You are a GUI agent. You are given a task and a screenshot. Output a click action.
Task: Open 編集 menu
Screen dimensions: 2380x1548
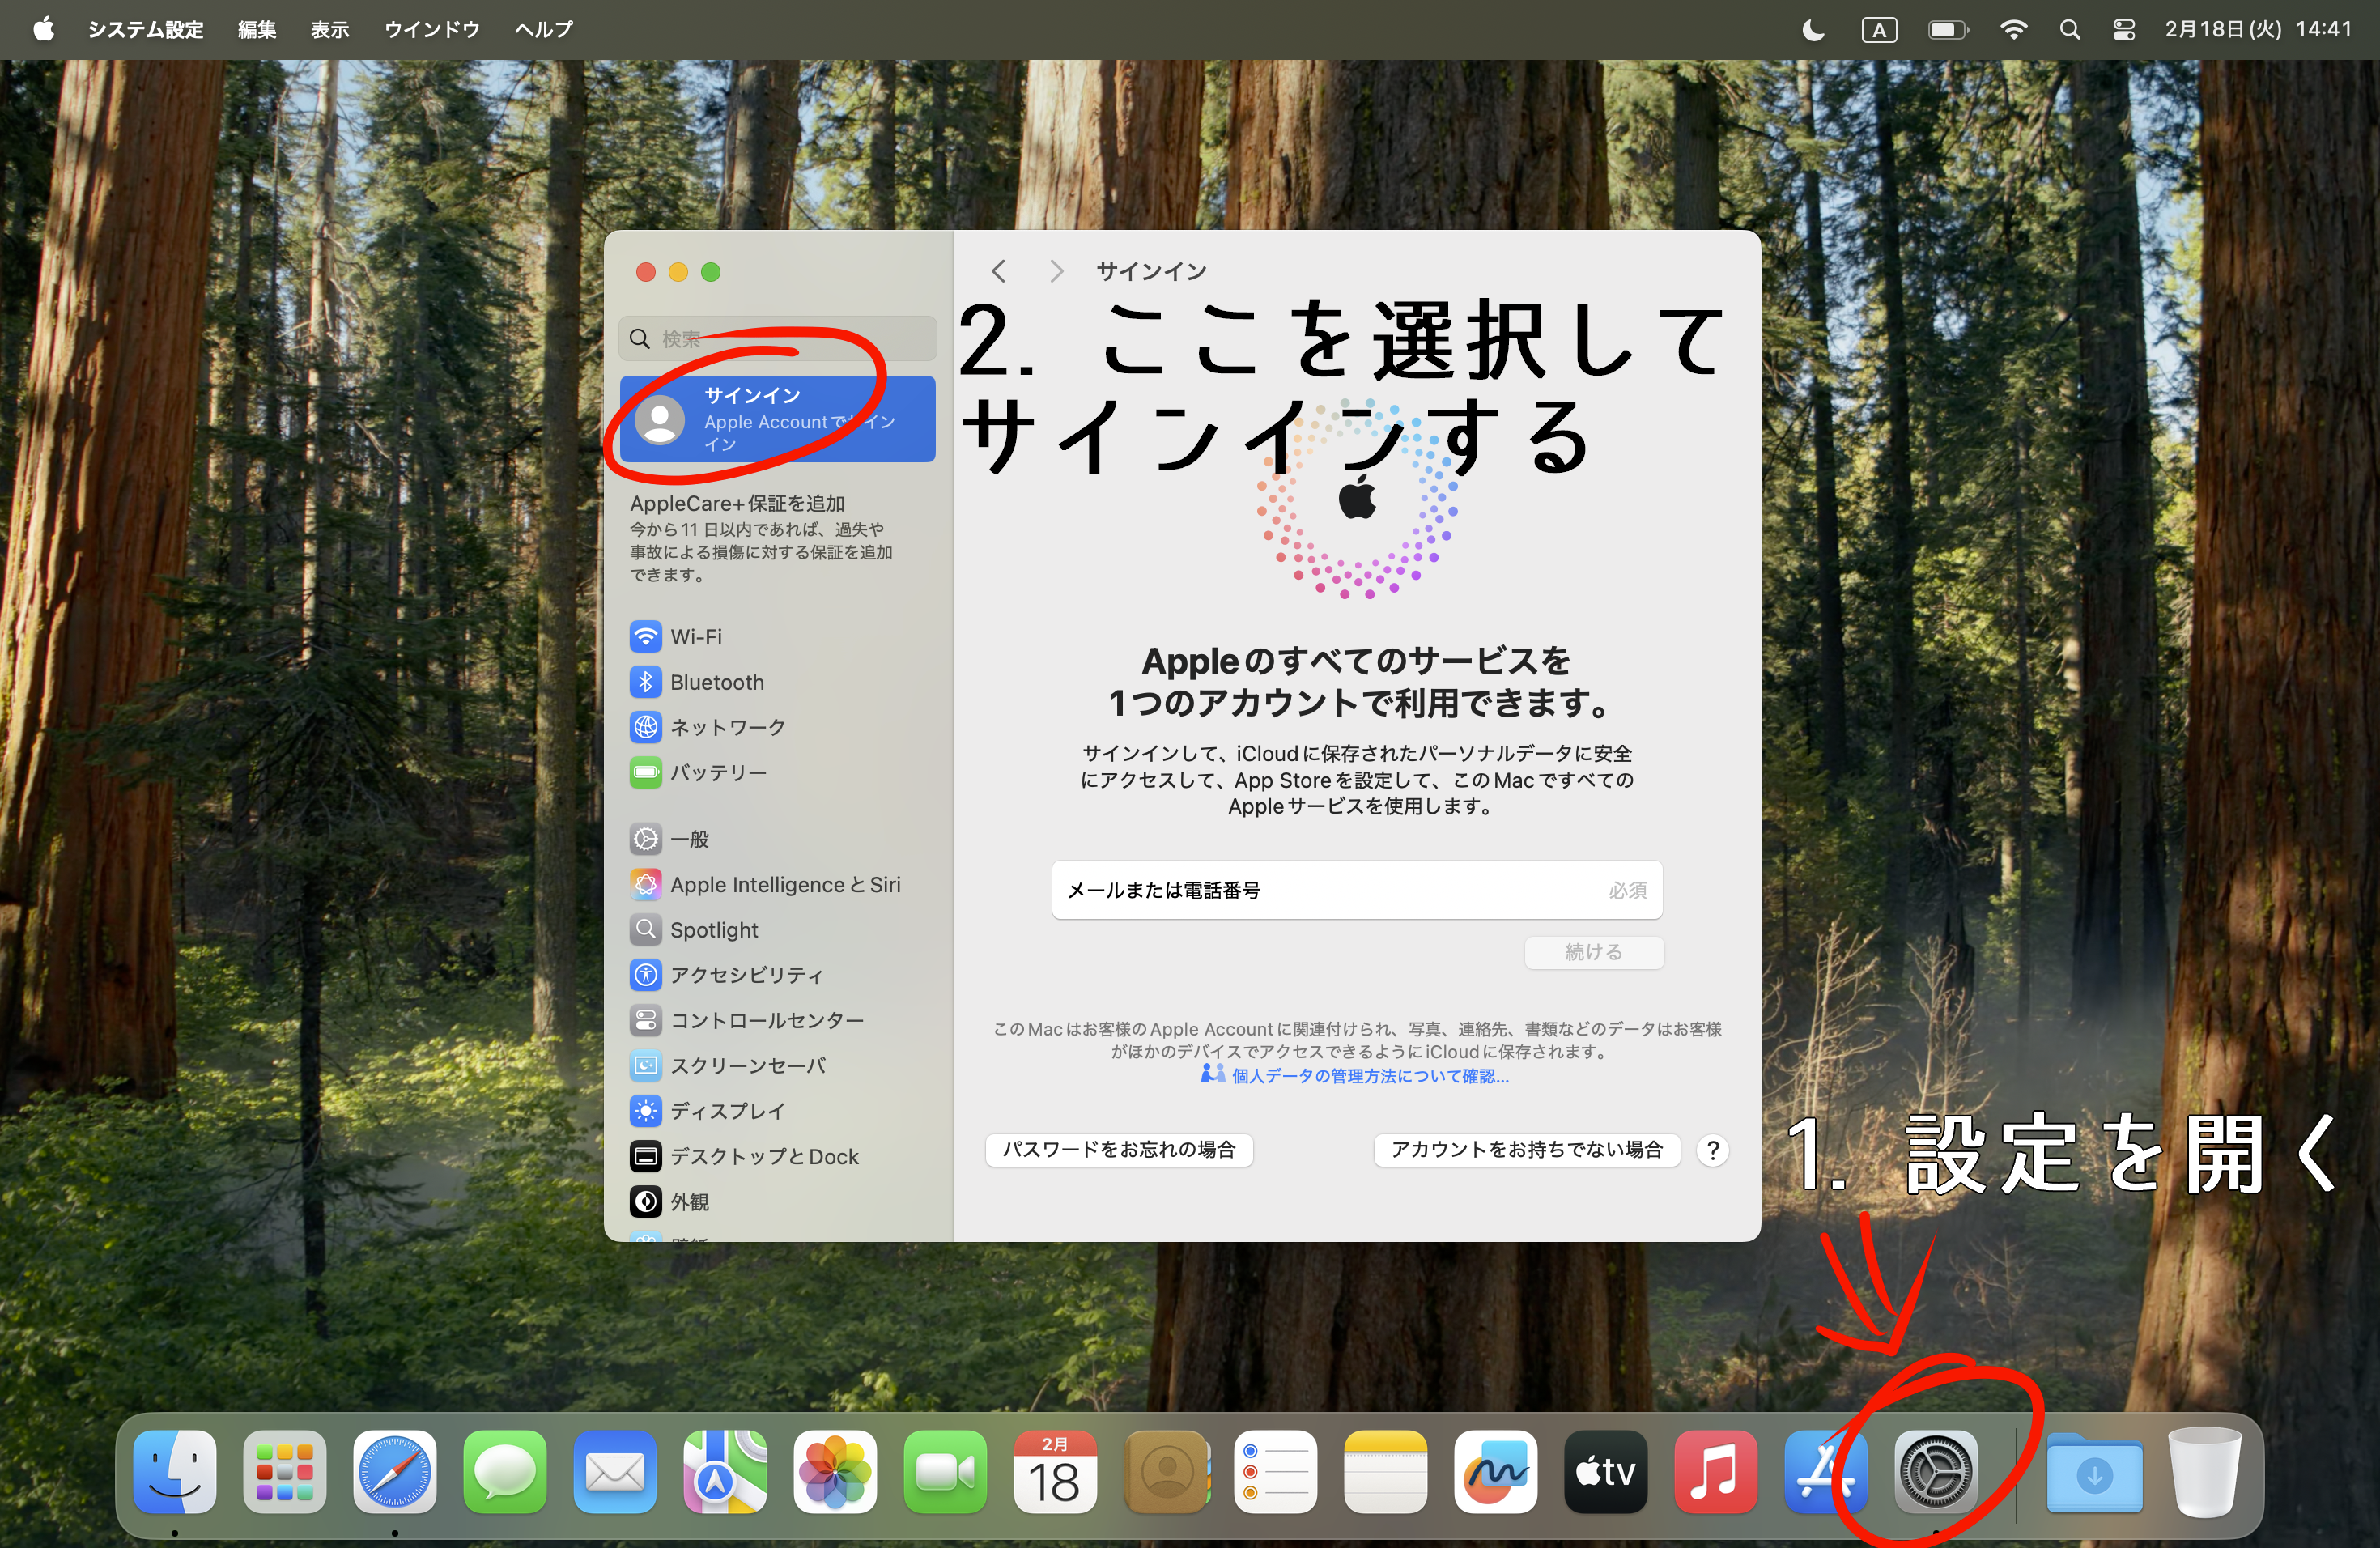click(x=257, y=29)
